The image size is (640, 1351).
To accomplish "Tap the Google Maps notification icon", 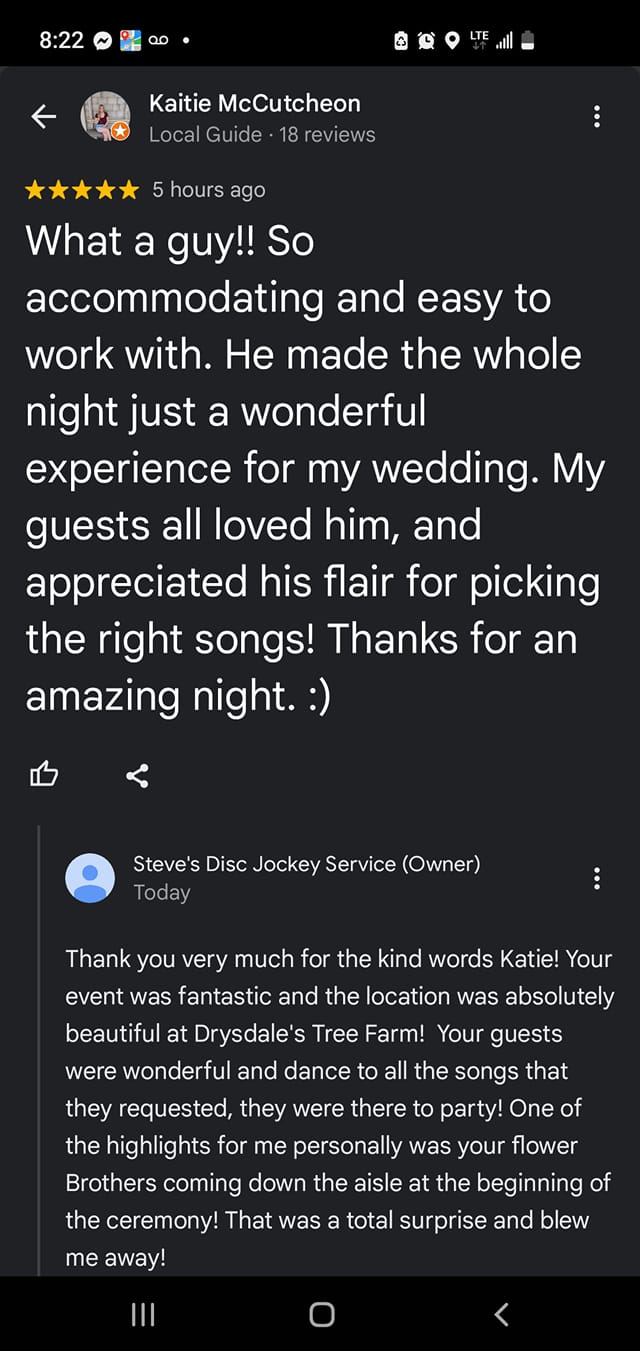I will (x=129, y=40).
